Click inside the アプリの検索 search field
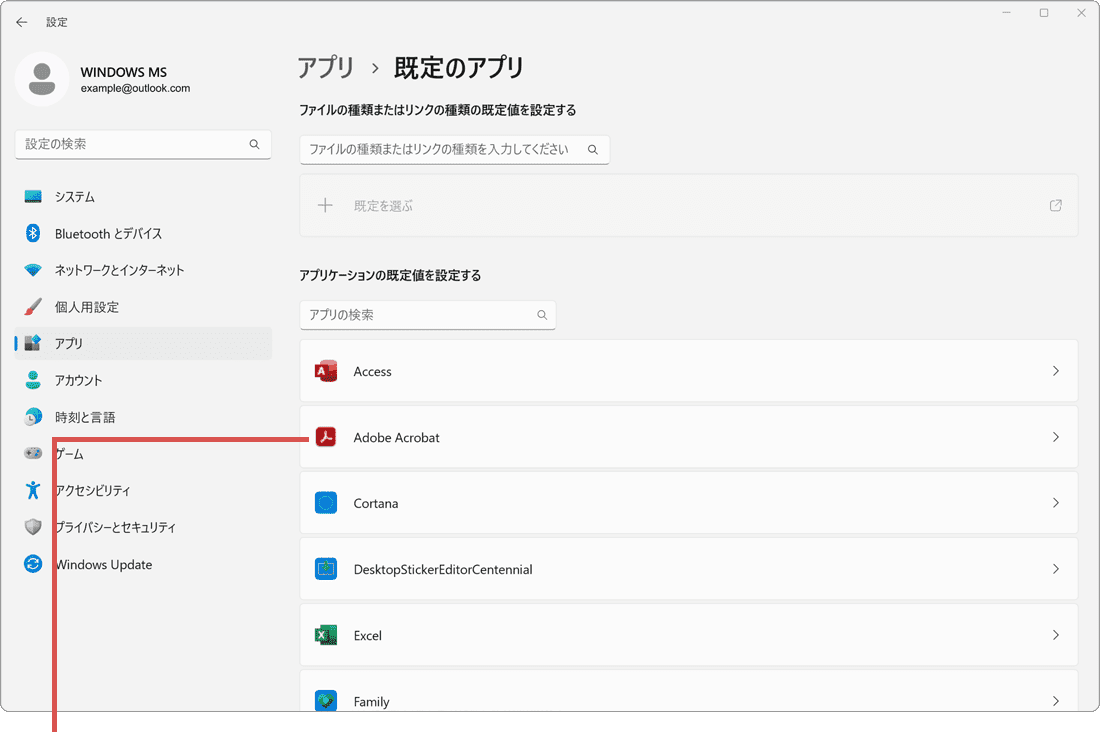 click(x=428, y=315)
